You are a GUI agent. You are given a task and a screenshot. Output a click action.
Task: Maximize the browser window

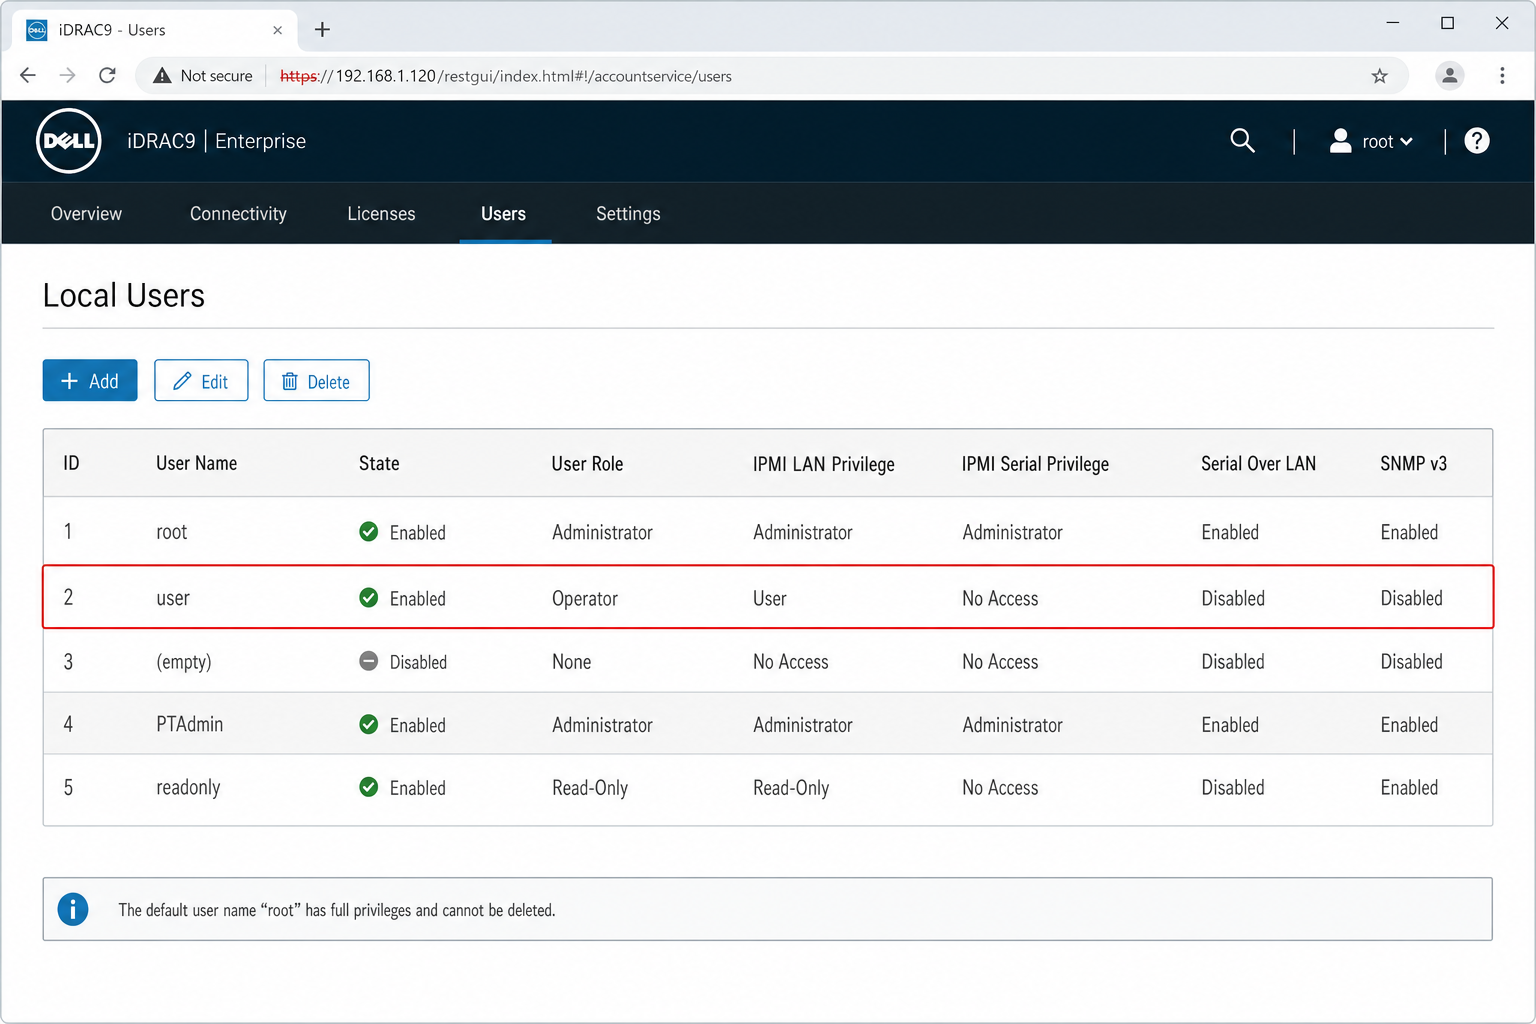(1447, 23)
